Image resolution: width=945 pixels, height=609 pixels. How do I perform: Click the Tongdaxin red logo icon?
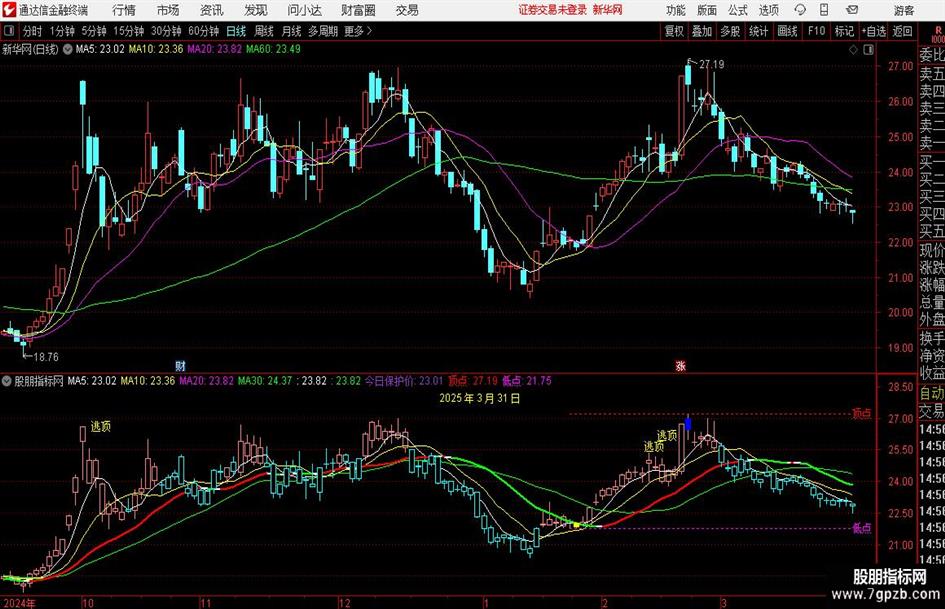coord(9,10)
